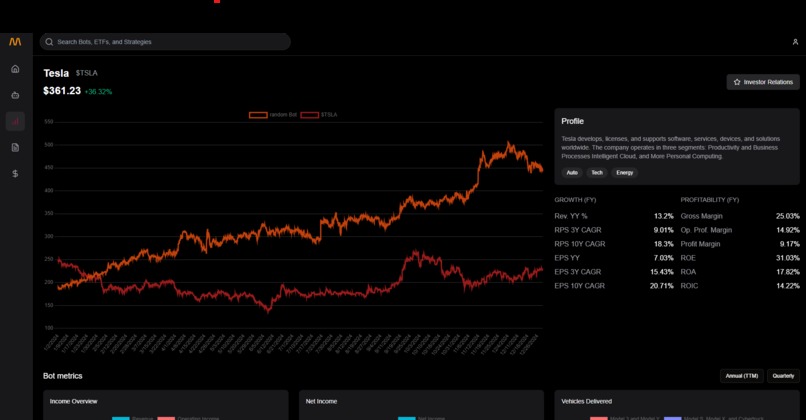Open Investor Relations
Image resolution: width=806 pixels, height=420 pixels.
click(763, 82)
